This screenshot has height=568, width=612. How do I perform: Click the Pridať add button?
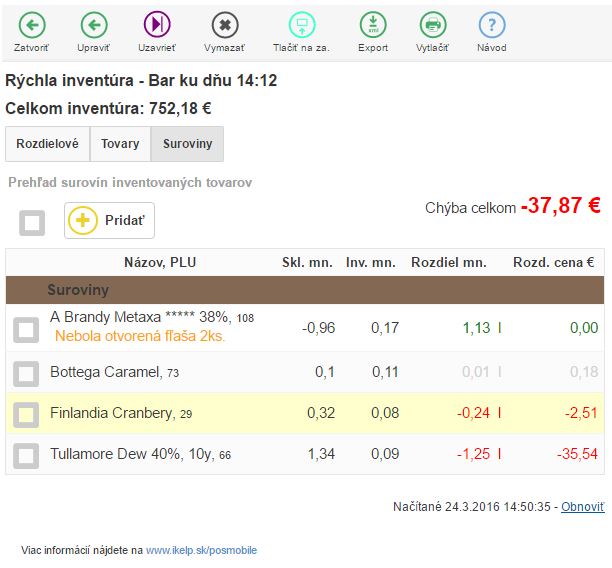(x=110, y=221)
